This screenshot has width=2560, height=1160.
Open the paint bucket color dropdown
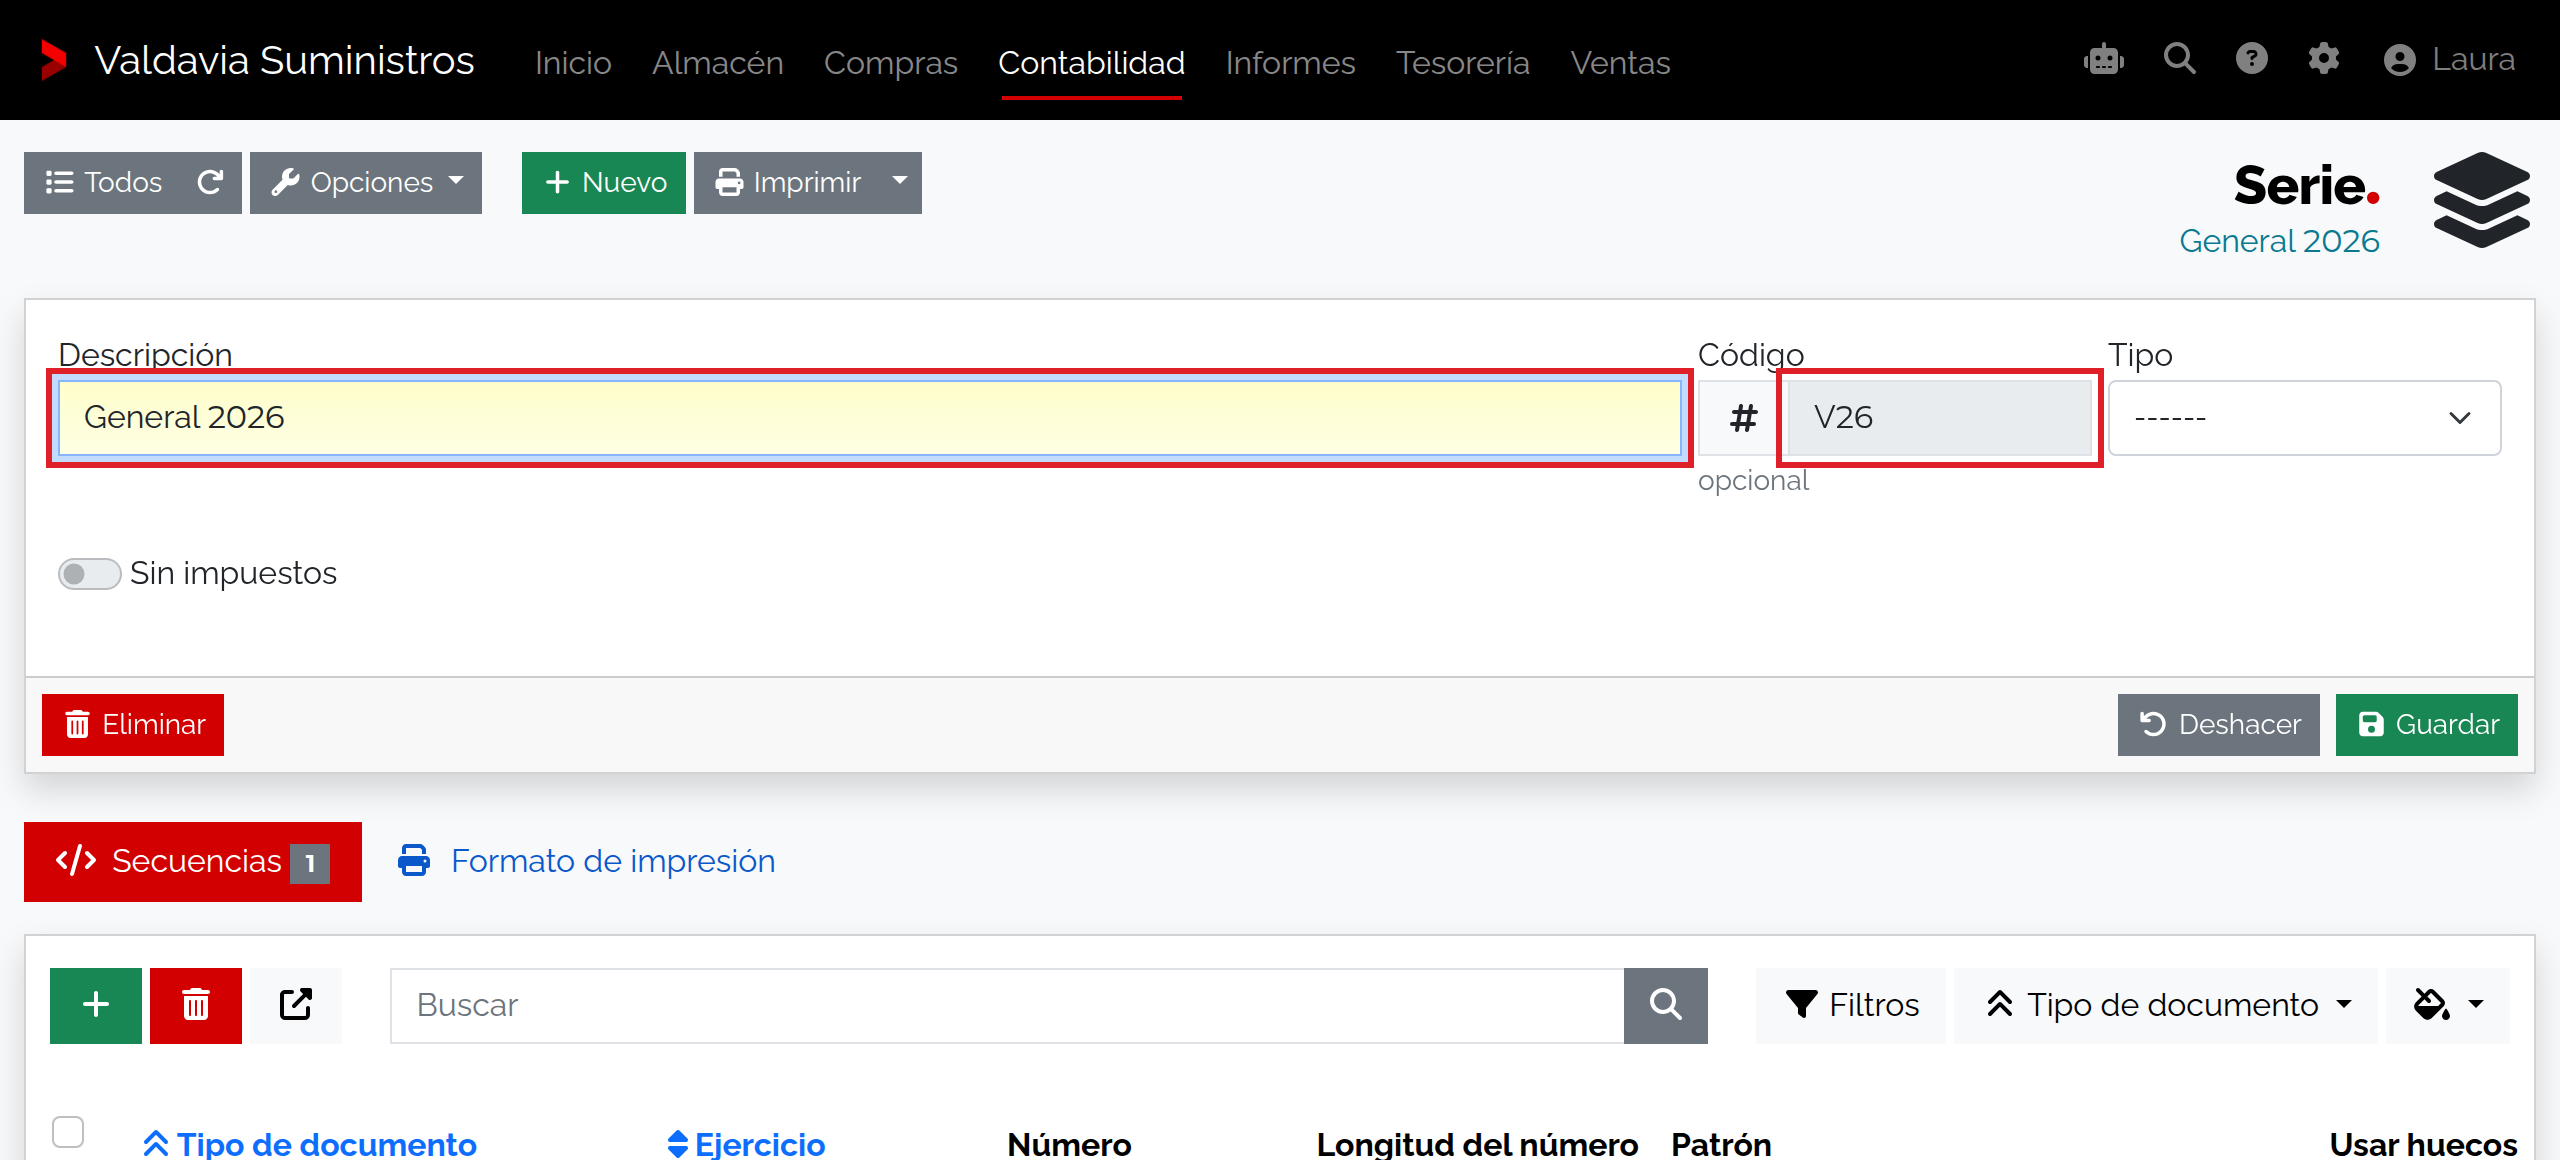click(x=2448, y=1005)
